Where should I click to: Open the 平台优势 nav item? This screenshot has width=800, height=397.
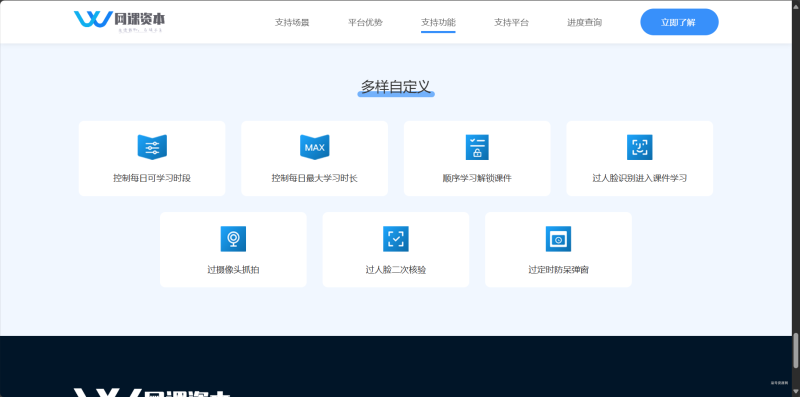click(x=365, y=22)
